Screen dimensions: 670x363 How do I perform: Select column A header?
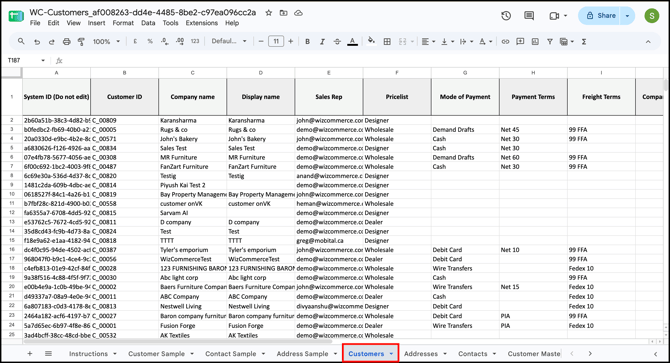(56, 73)
